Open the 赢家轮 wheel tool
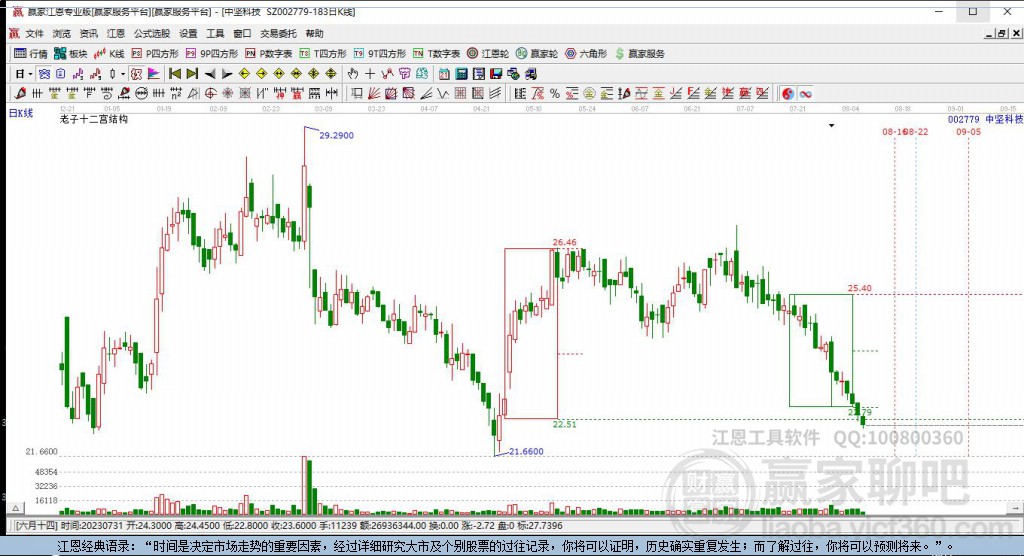 pos(537,54)
